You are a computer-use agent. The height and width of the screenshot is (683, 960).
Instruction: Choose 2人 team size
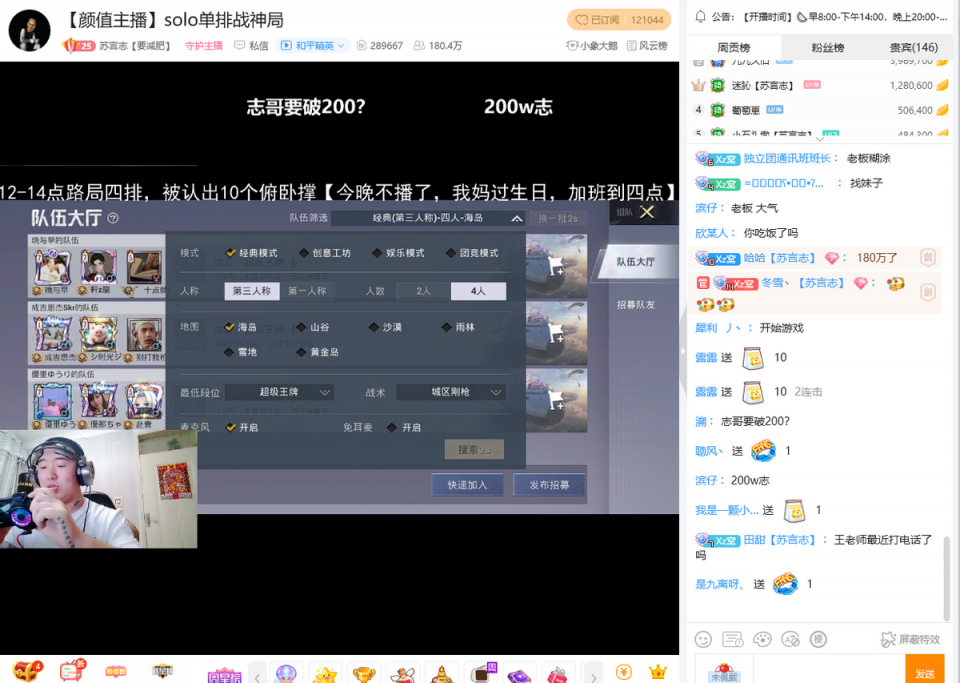tap(423, 291)
